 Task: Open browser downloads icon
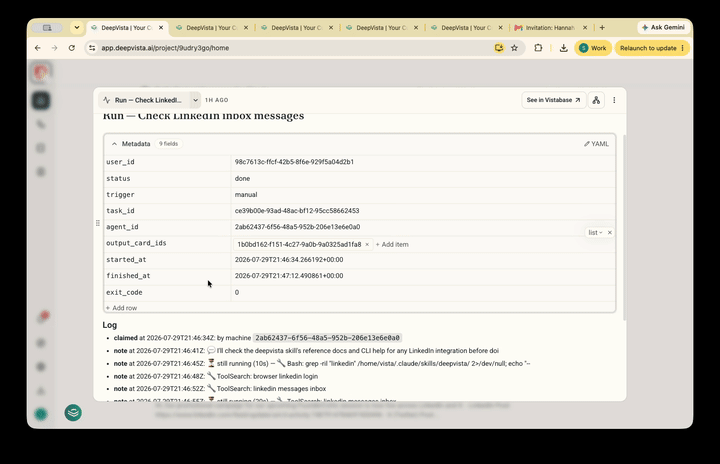(563, 48)
